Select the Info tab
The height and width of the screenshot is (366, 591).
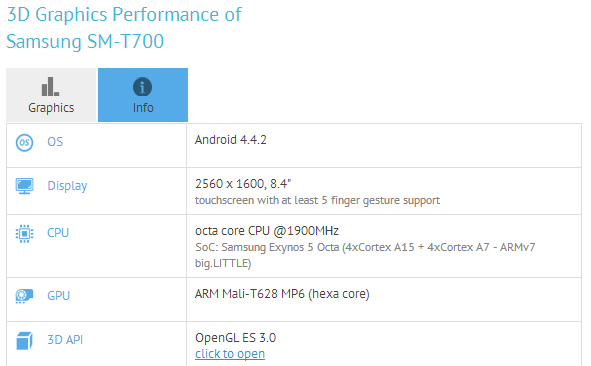point(143,95)
